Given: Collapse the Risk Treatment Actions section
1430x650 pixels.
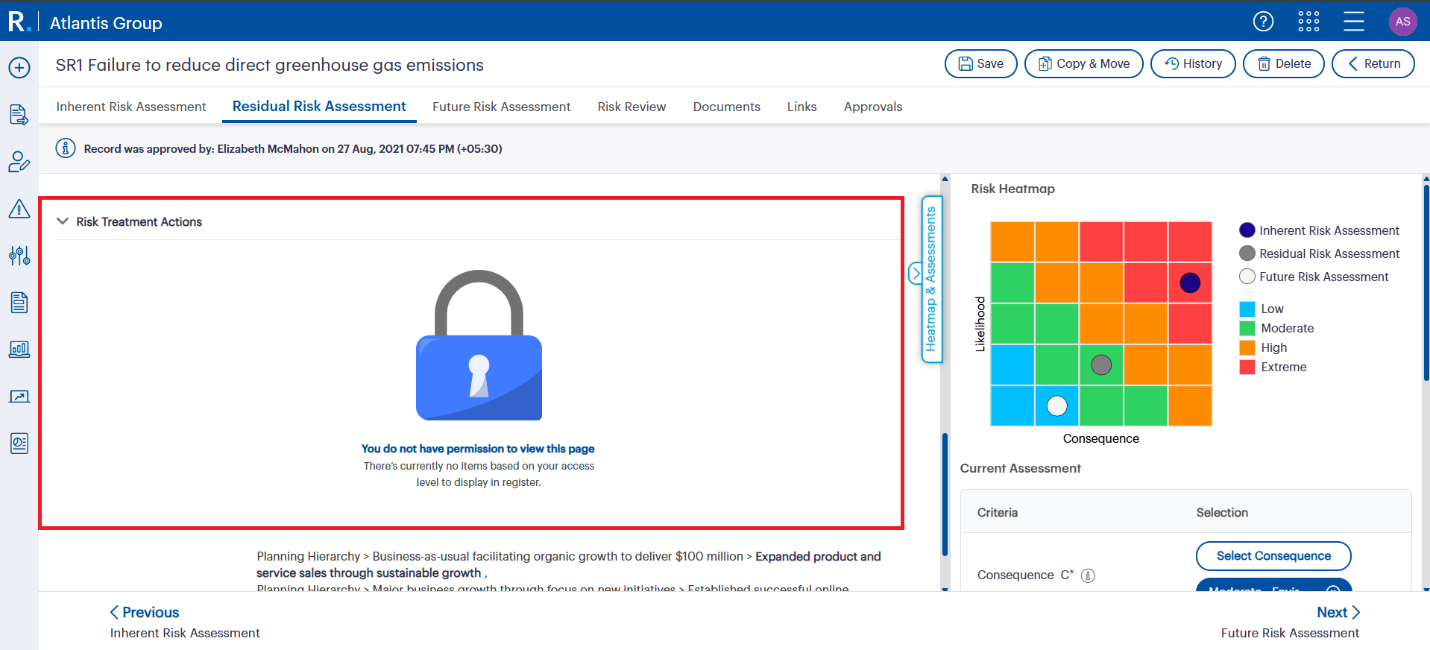Looking at the screenshot, I should click(63, 222).
